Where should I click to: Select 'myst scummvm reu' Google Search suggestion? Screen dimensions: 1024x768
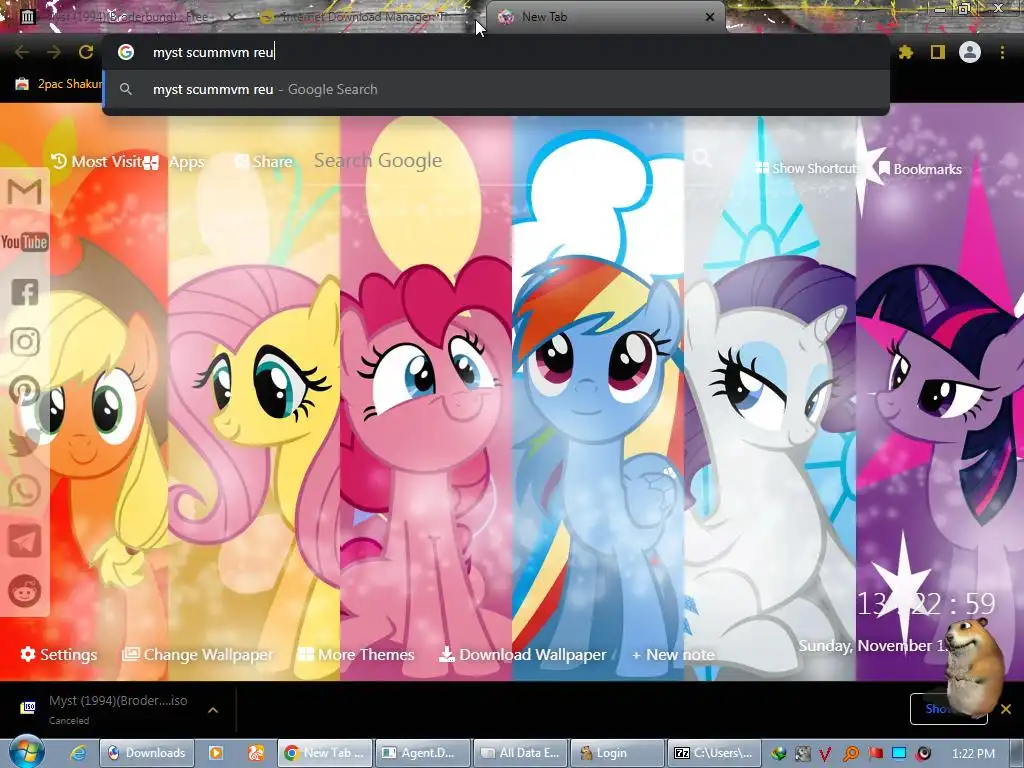click(496, 89)
